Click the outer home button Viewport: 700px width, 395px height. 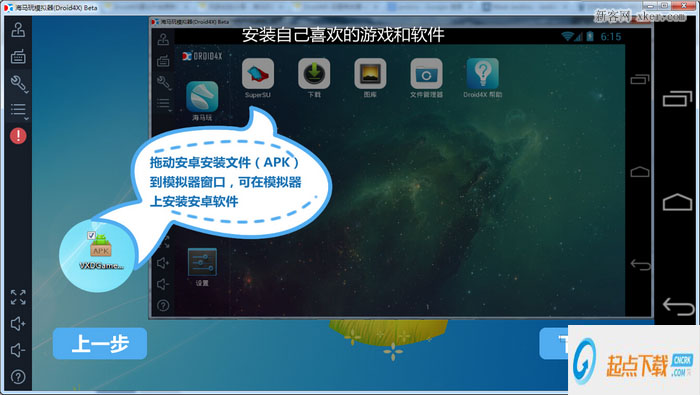click(677, 202)
